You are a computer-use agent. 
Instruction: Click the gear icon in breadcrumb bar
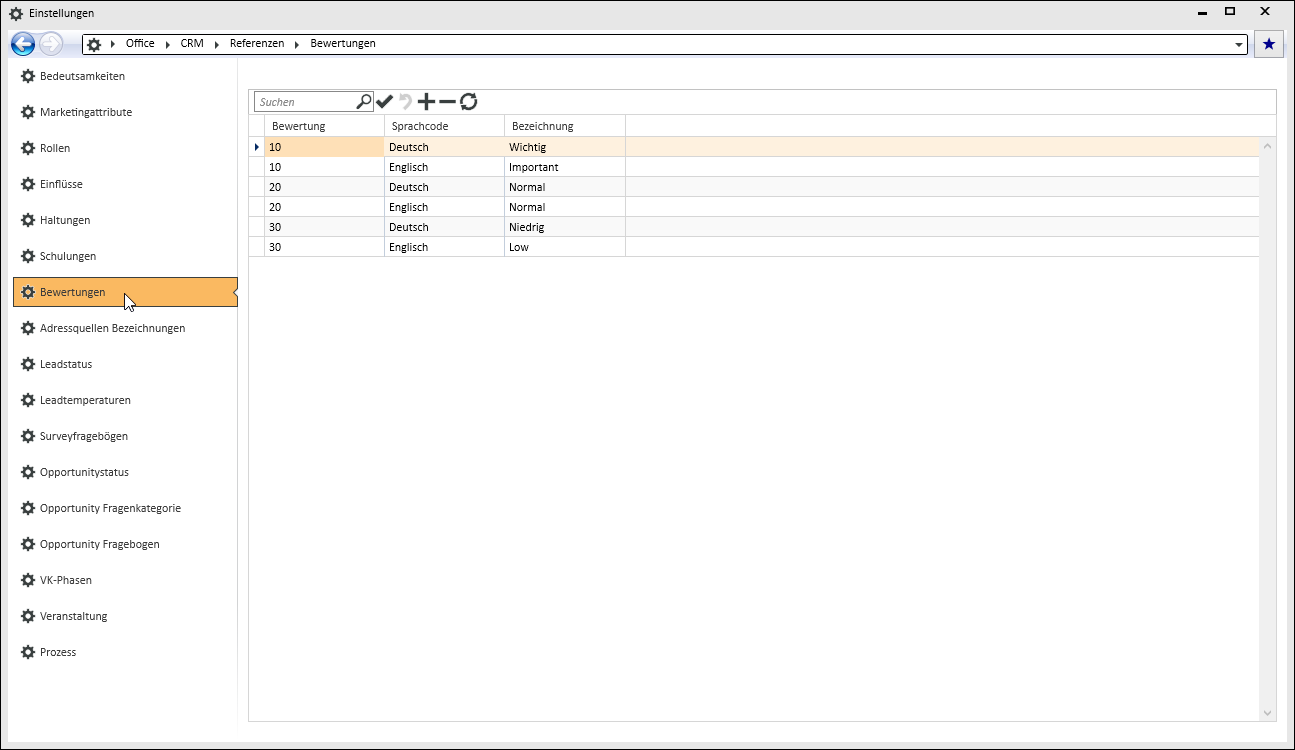94,44
